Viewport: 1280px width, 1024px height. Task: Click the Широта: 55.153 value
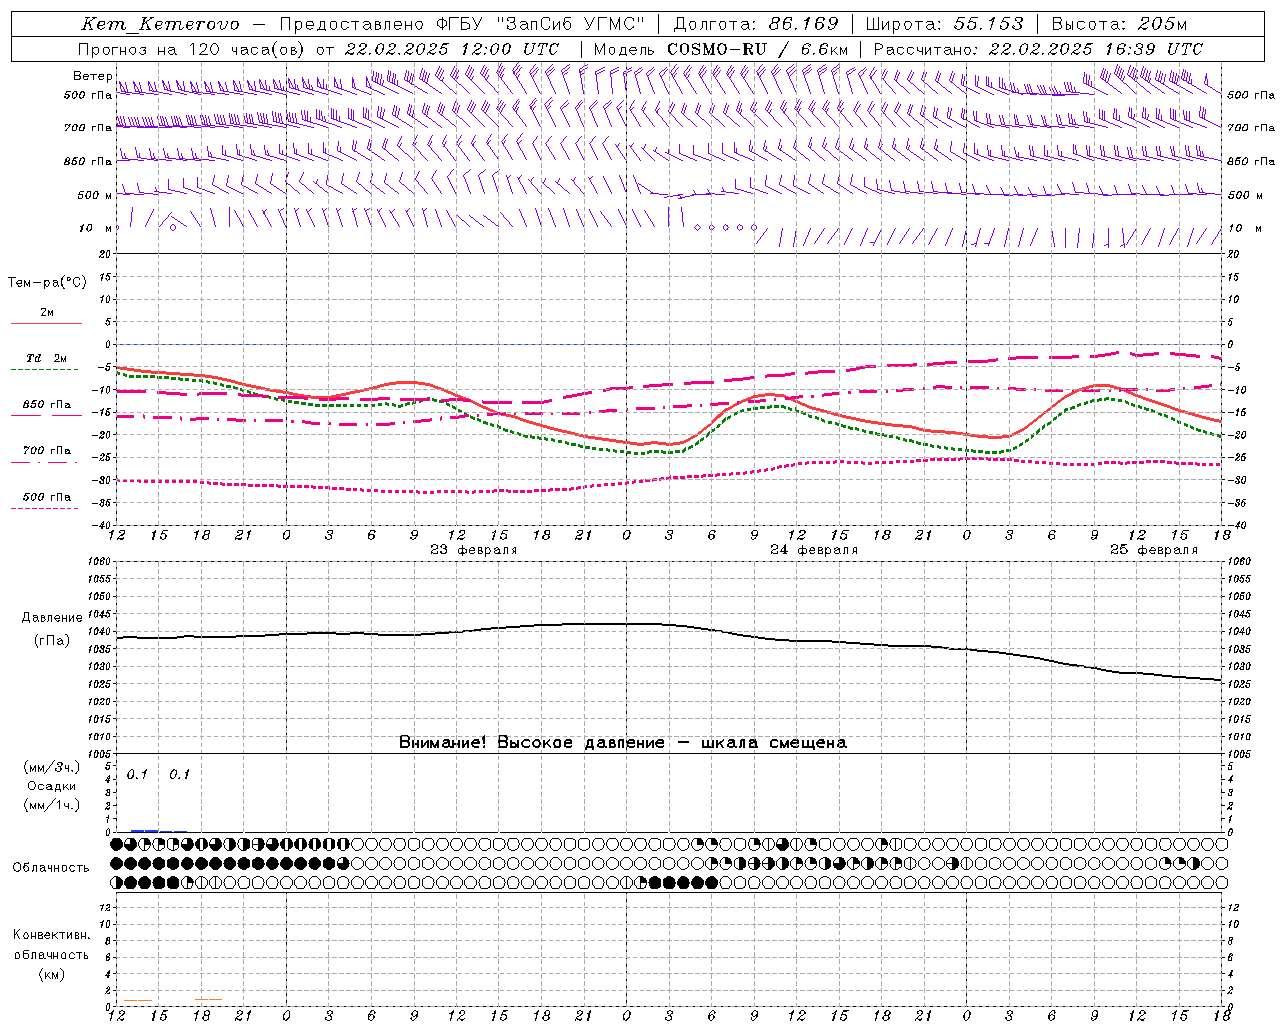(944, 24)
